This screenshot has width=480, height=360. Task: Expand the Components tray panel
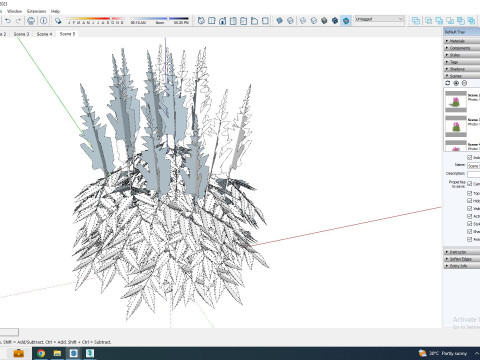tap(462, 48)
